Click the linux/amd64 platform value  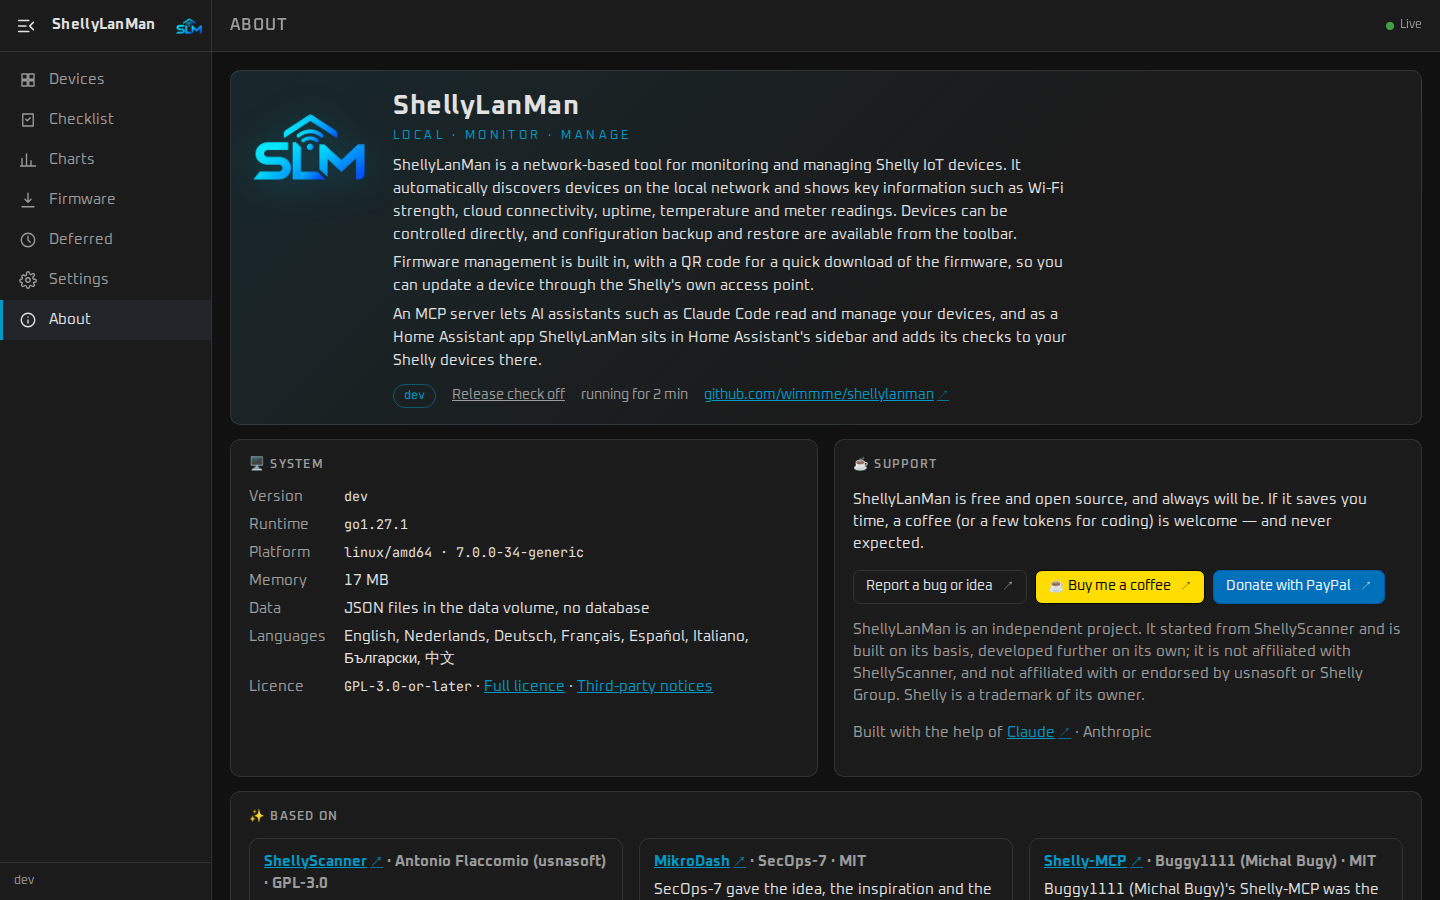388,552
